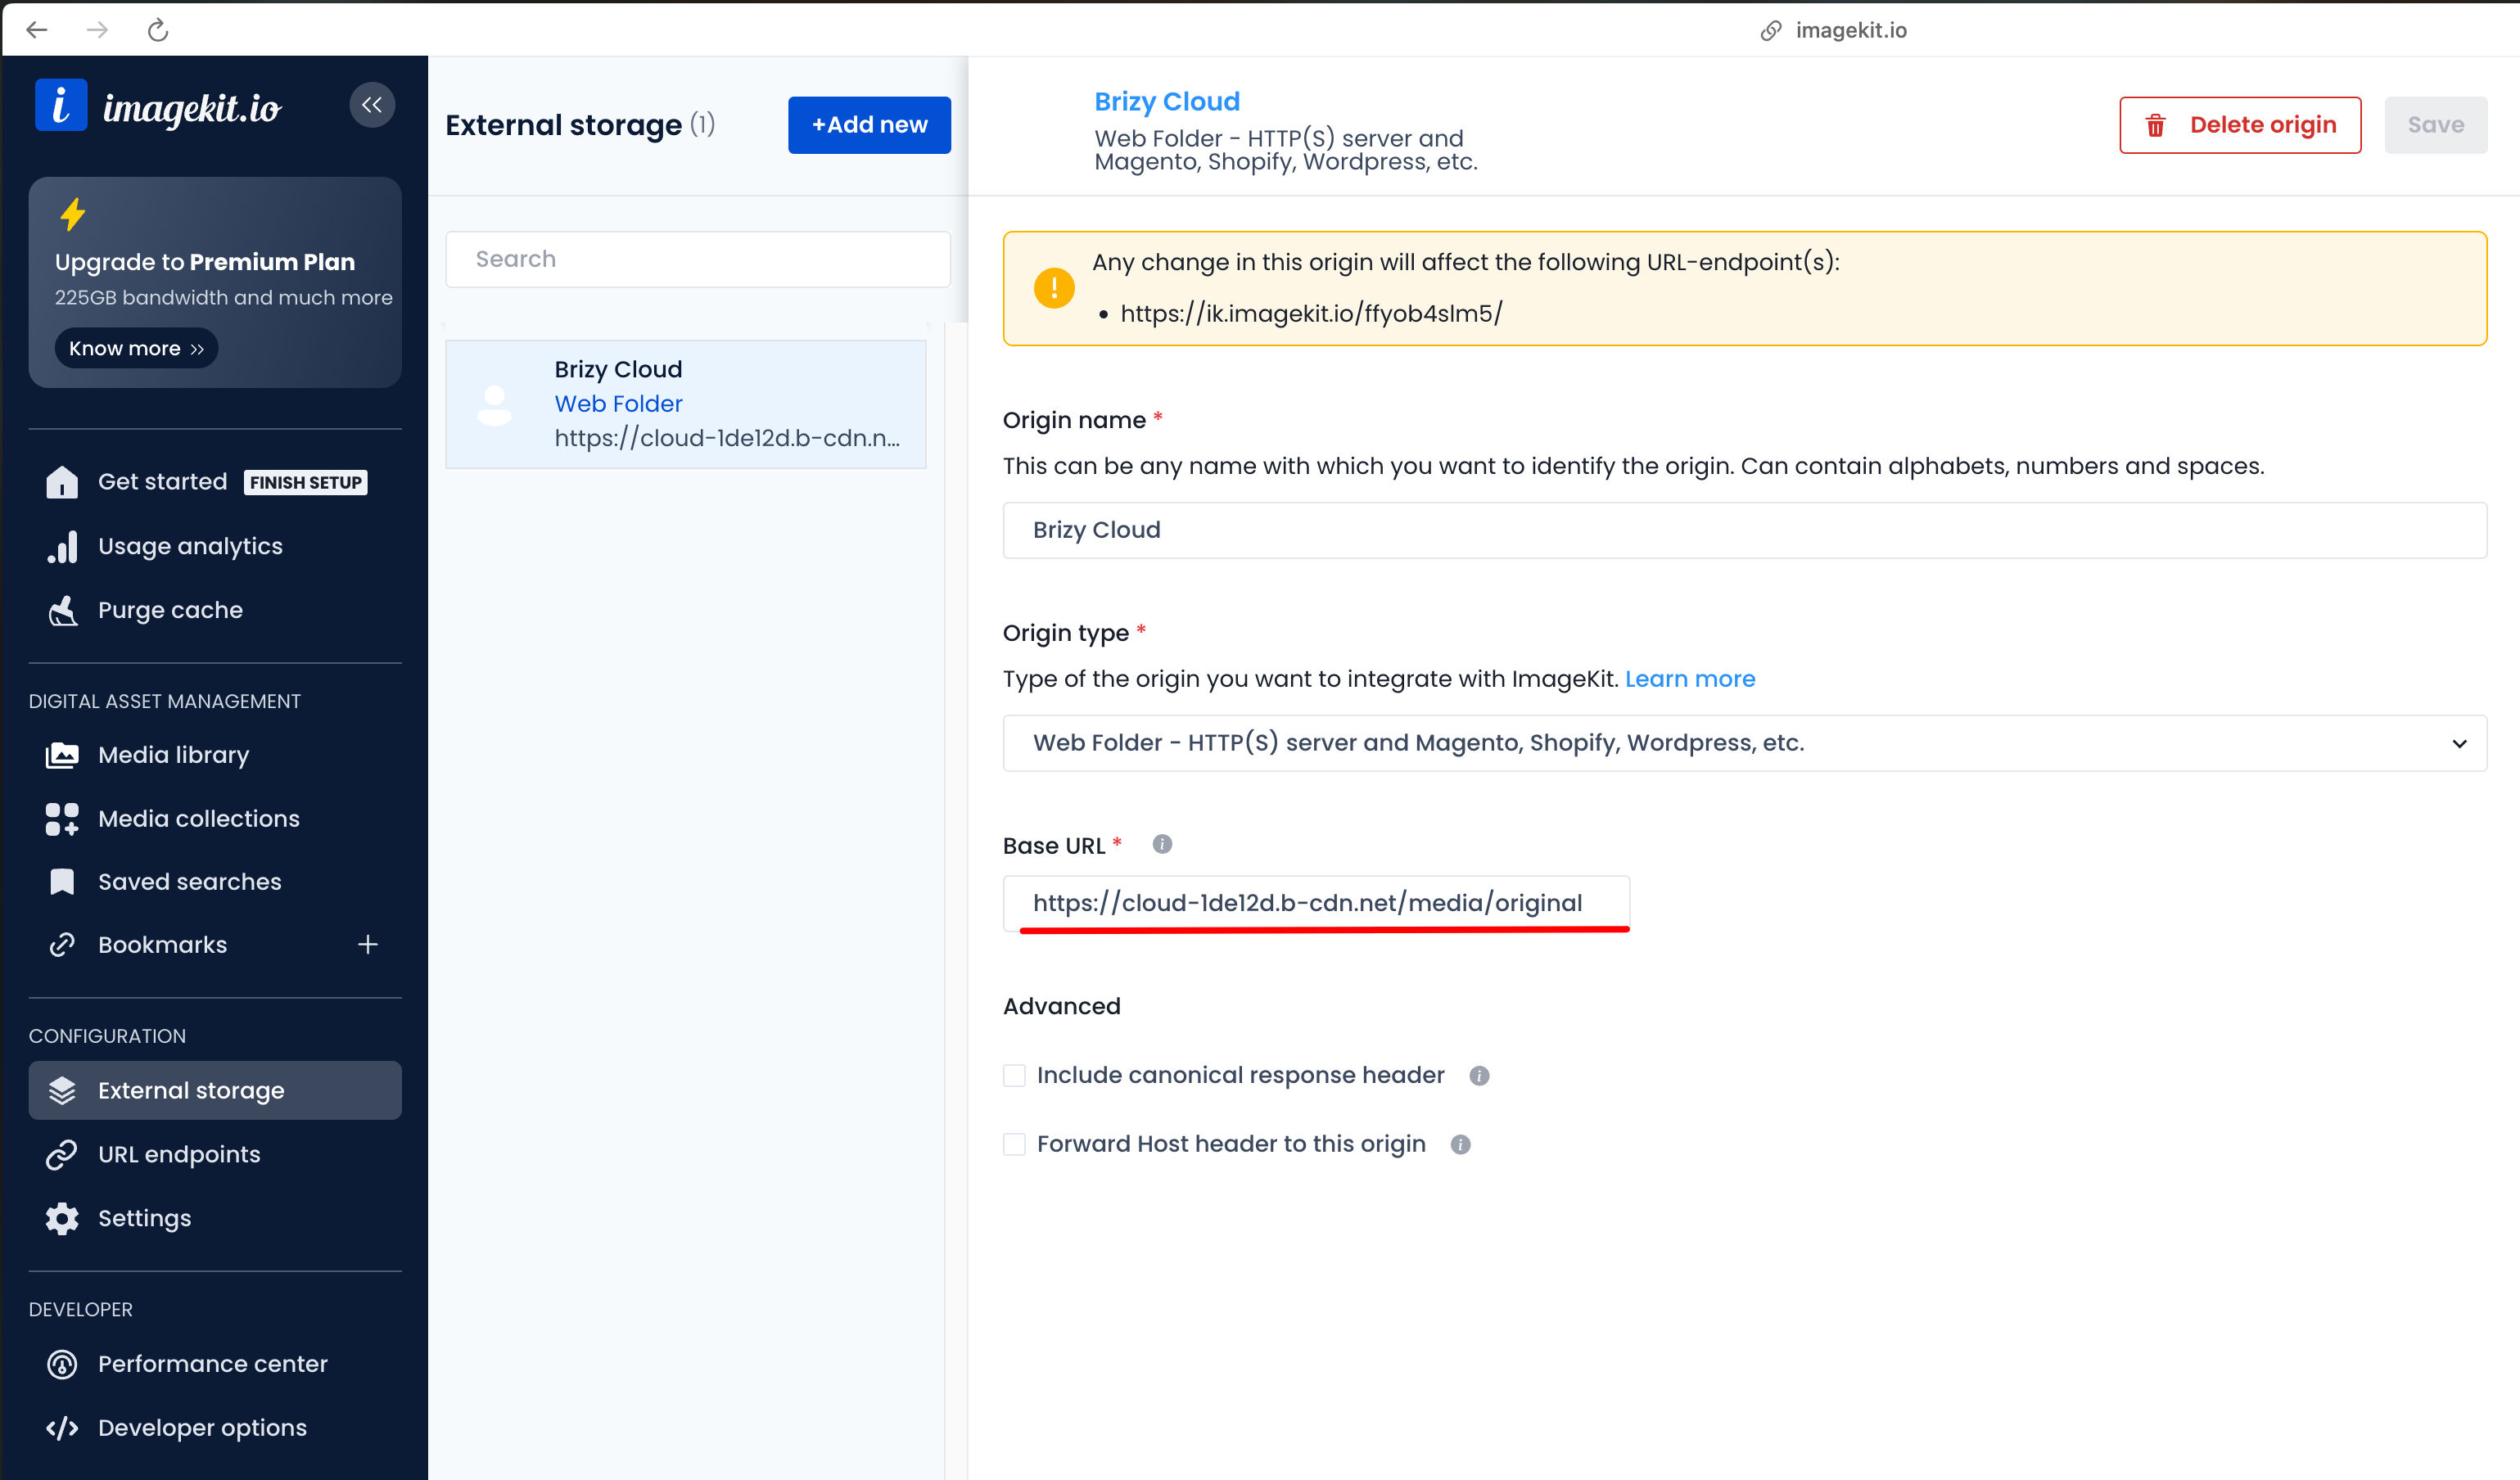The height and width of the screenshot is (1480, 2520).
Task: Collapse the sidebar with double-chevron button
Action: tap(372, 105)
